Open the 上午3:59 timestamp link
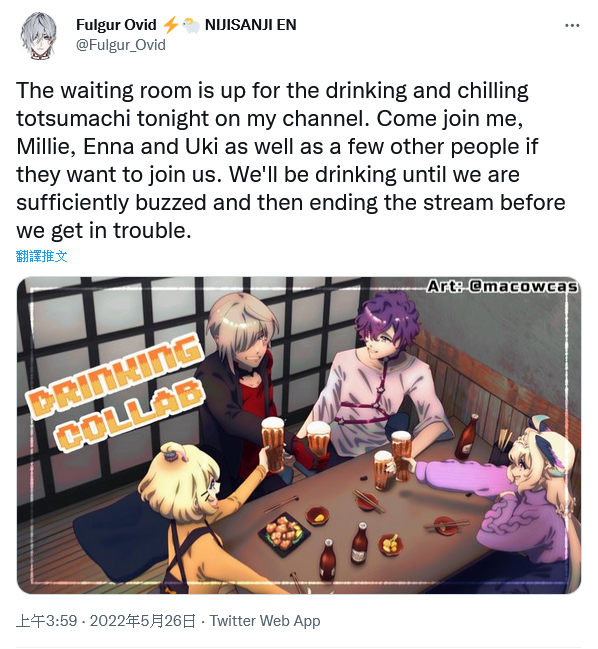The width and height of the screenshot is (598, 649). click(x=47, y=621)
